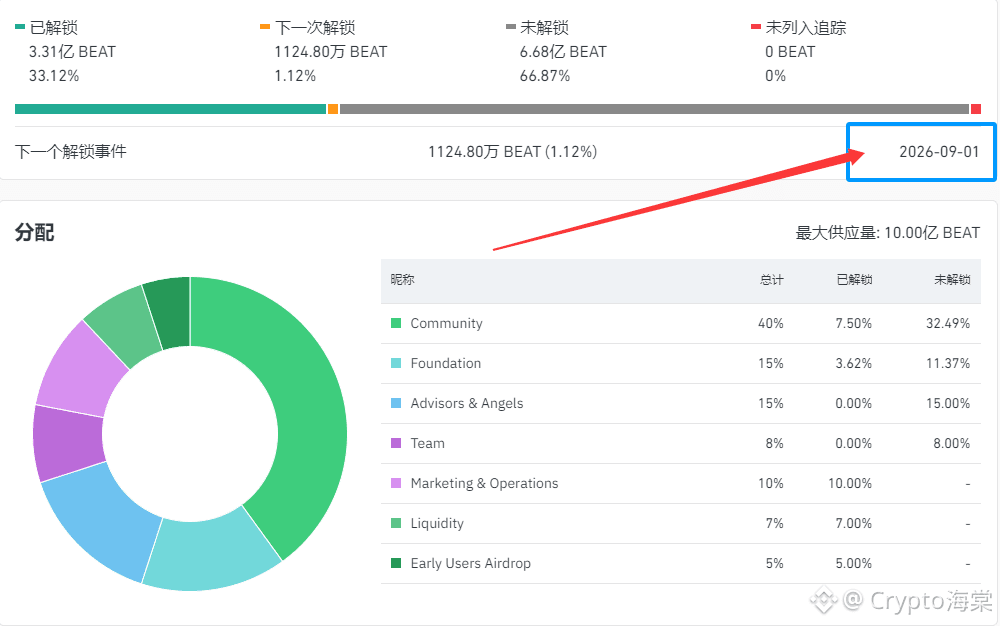Click the 下一次解锁 legend label
The image size is (1000, 626).
[x=316, y=27]
